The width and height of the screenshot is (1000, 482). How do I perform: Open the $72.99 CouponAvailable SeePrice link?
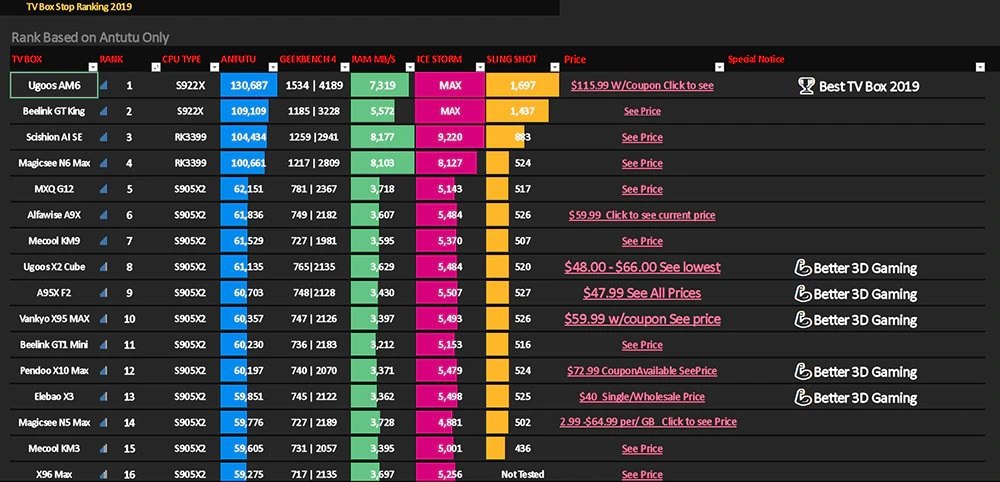pyautogui.click(x=642, y=371)
